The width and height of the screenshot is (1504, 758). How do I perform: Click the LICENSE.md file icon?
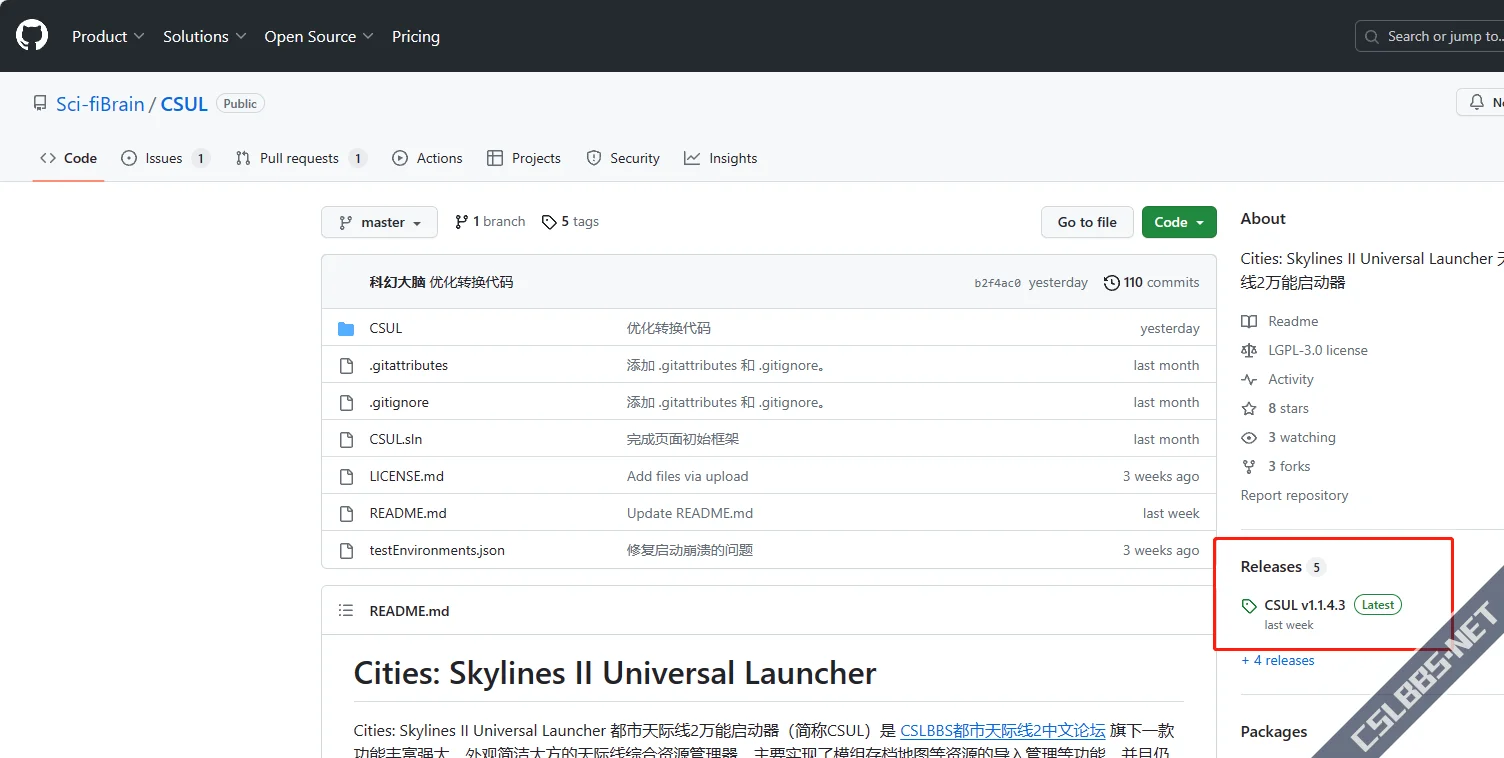pos(346,476)
